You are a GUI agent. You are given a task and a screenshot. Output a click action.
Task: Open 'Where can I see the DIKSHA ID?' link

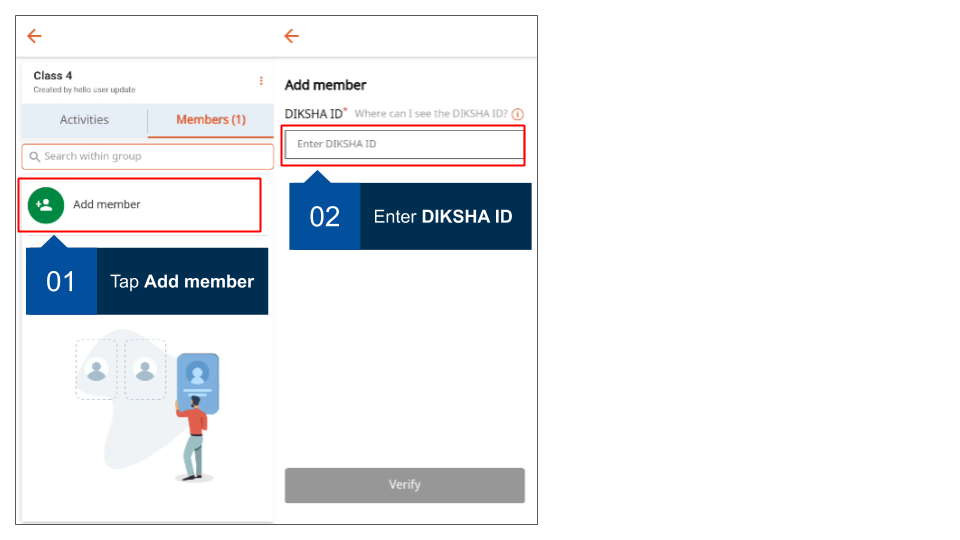432,114
